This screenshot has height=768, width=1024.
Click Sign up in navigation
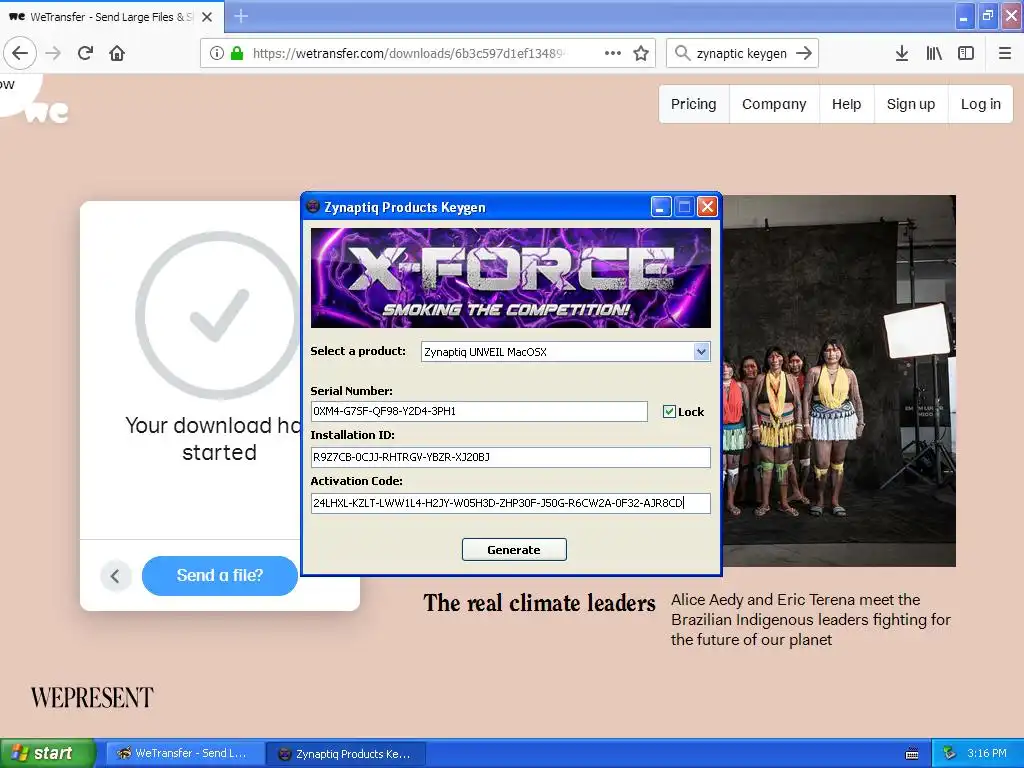[x=910, y=104]
